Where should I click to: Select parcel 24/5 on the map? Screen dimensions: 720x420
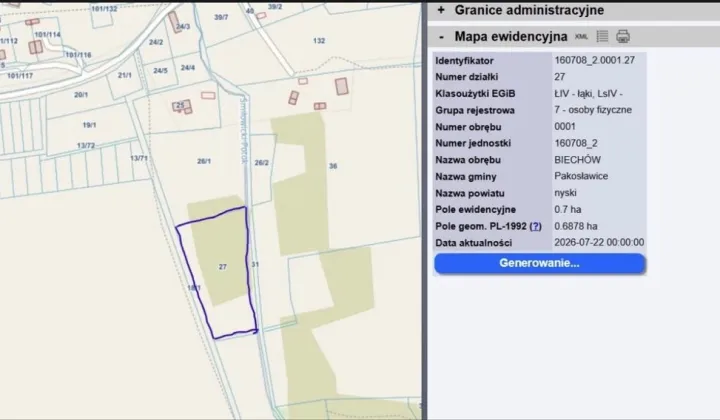pyautogui.click(x=160, y=71)
